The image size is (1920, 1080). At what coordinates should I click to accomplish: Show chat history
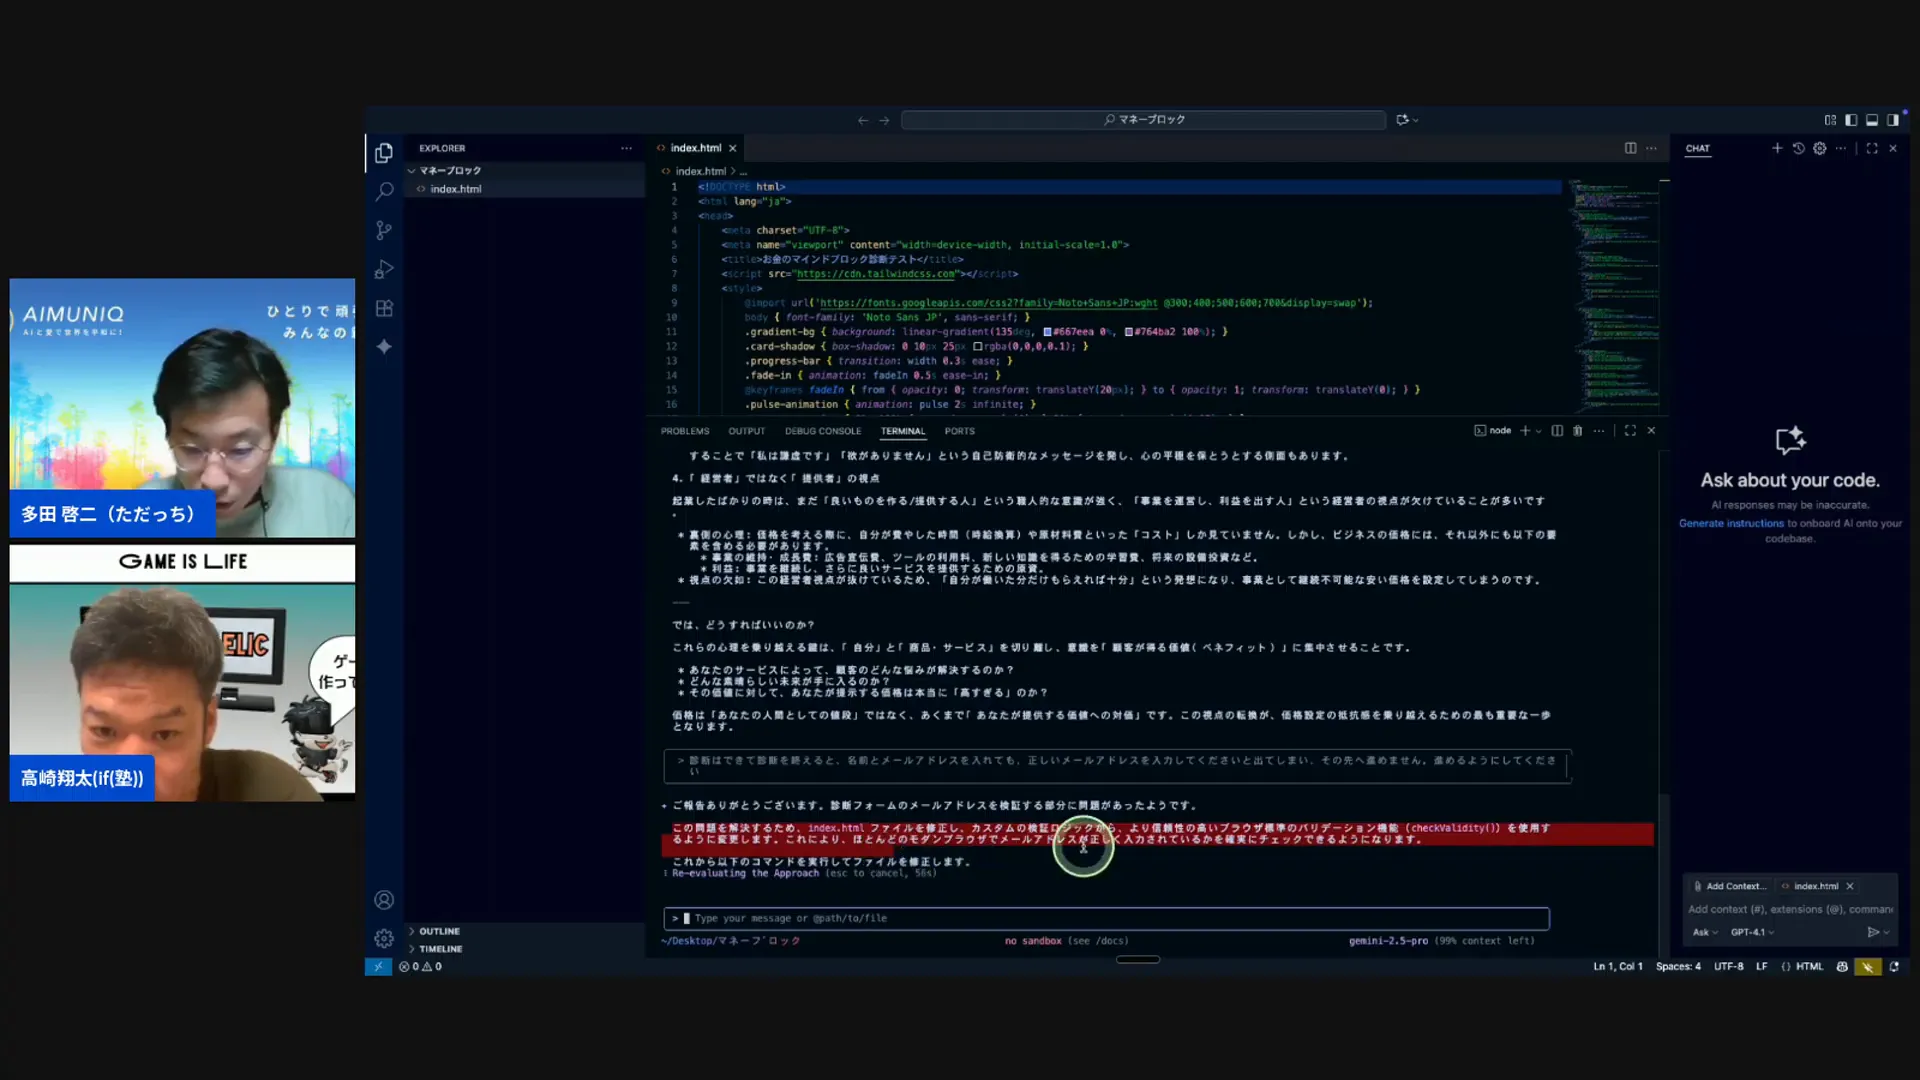[1798, 148]
